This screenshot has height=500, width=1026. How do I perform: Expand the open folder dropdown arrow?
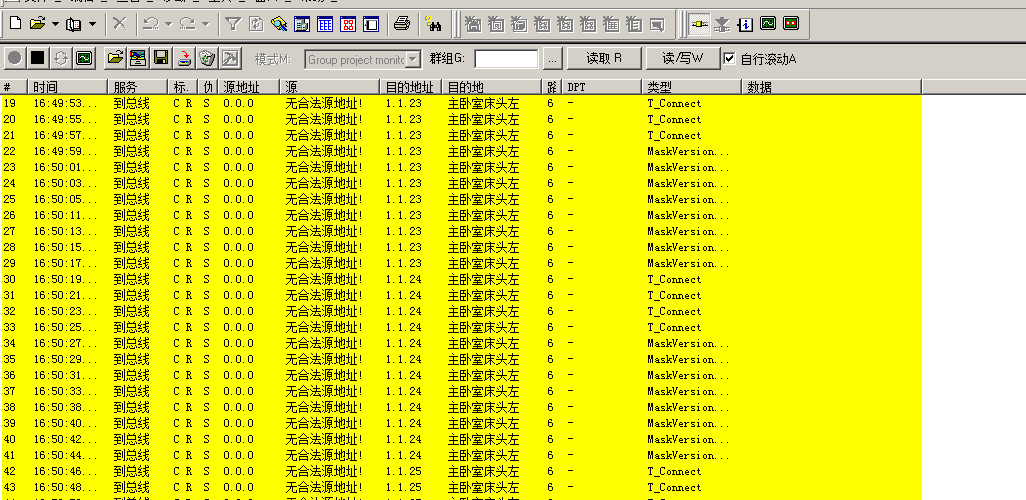click(55, 23)
